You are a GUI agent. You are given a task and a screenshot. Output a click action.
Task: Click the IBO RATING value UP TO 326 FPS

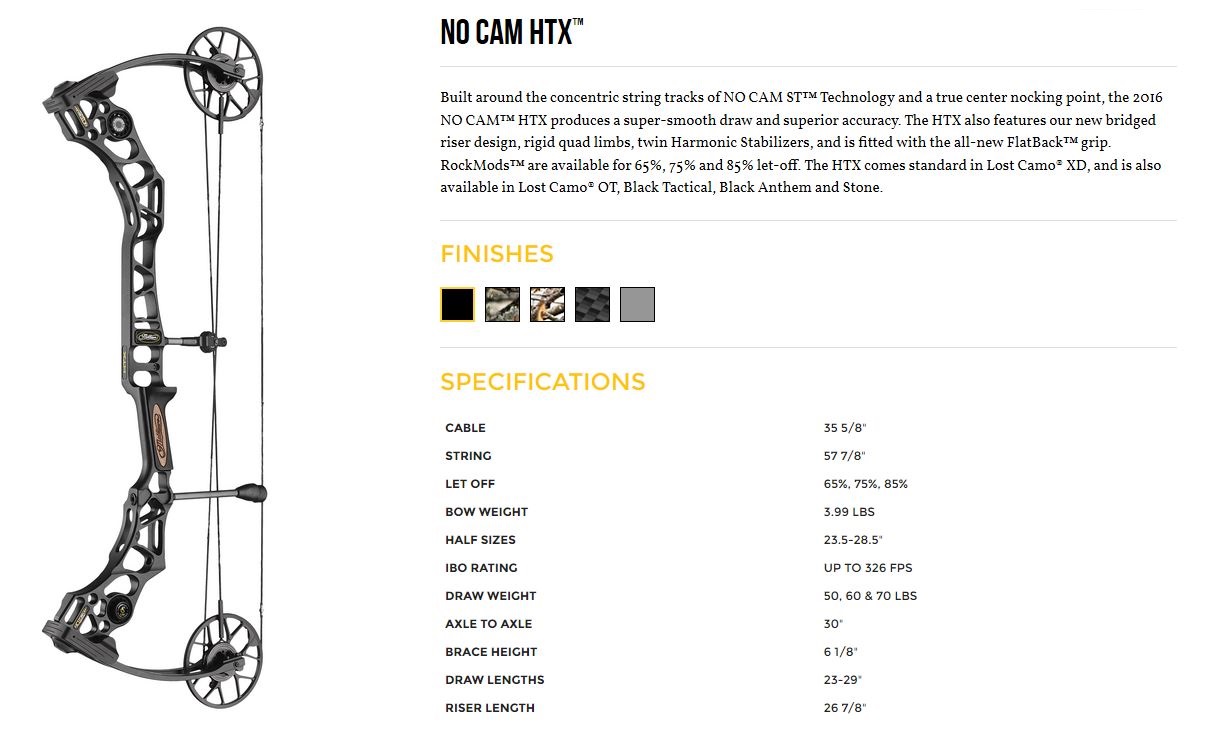pyautogui.click(x=868, y=568)
